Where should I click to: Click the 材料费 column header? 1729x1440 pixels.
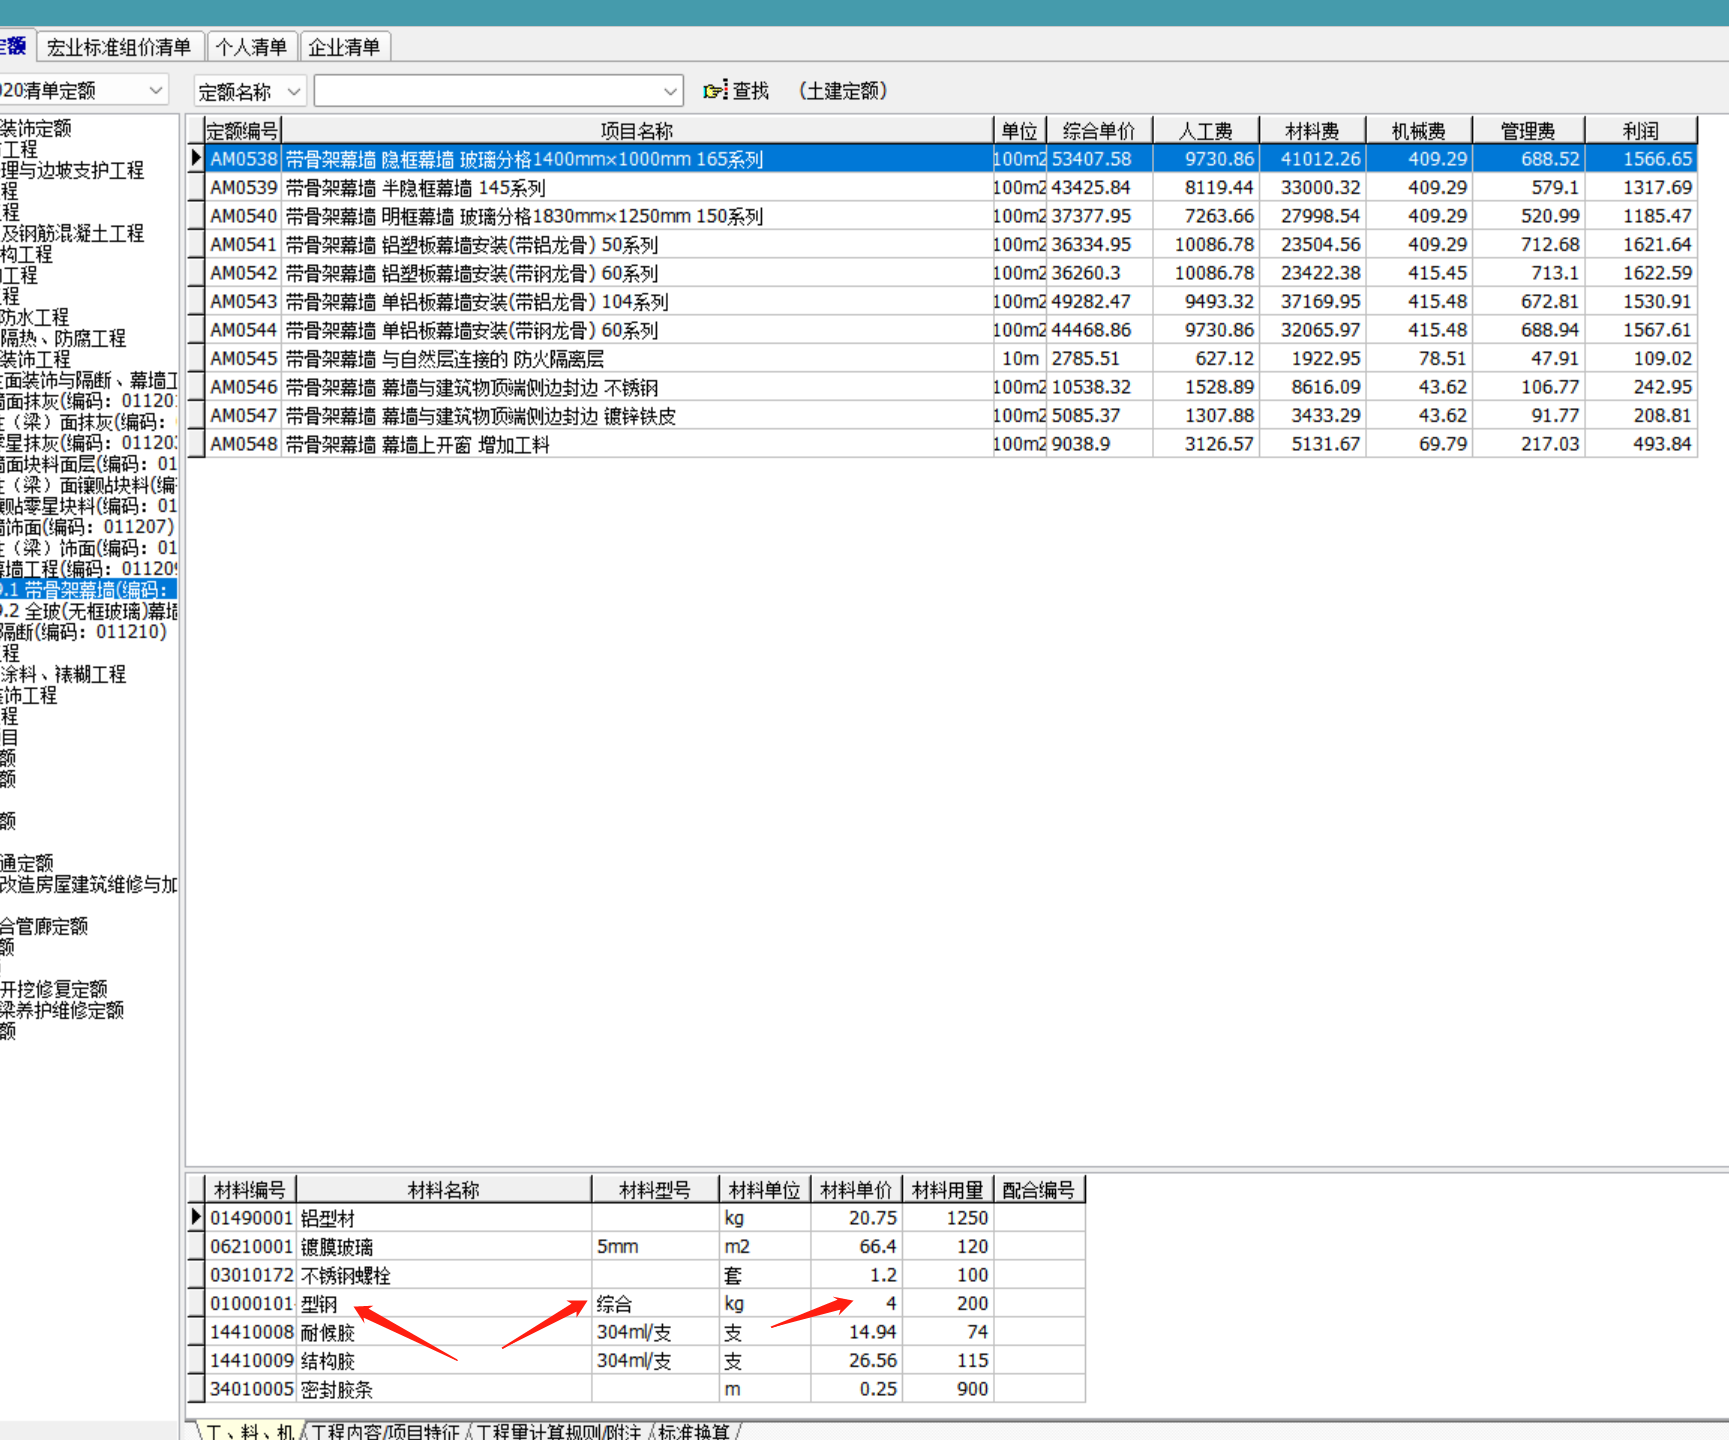pos(1312,131)
